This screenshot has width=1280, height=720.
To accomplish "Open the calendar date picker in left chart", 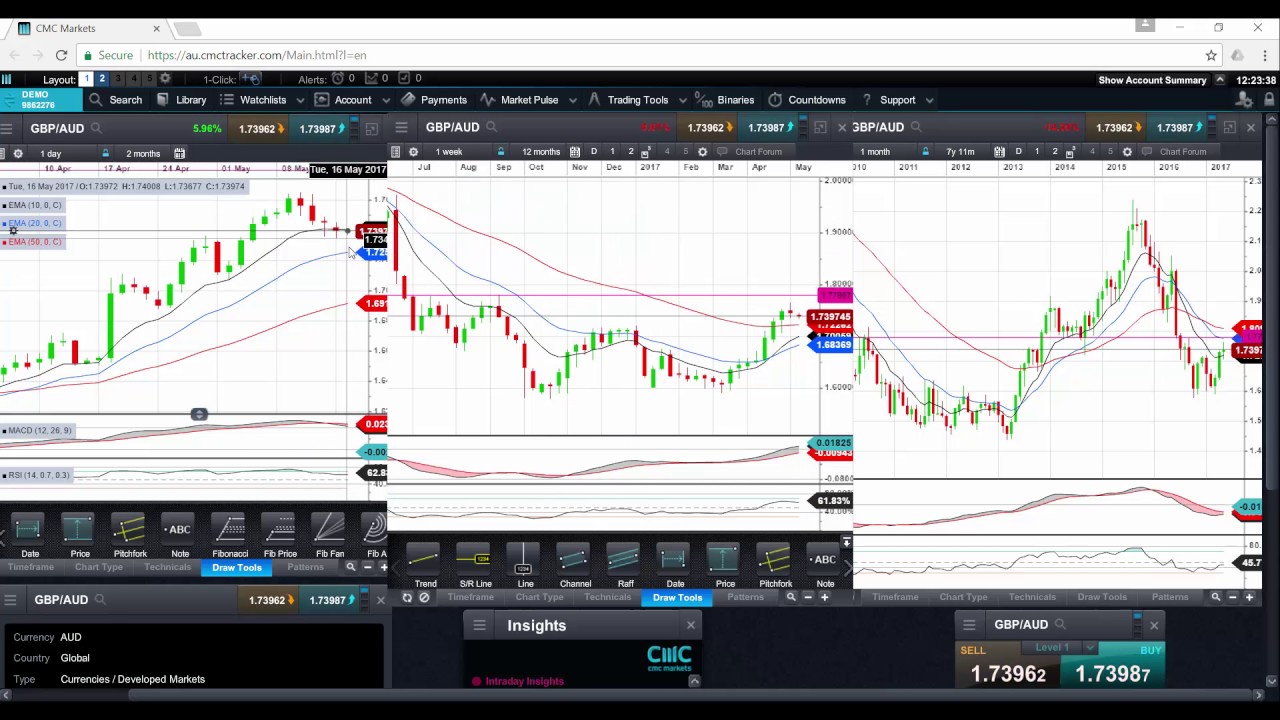I will (x=179, y=153).
